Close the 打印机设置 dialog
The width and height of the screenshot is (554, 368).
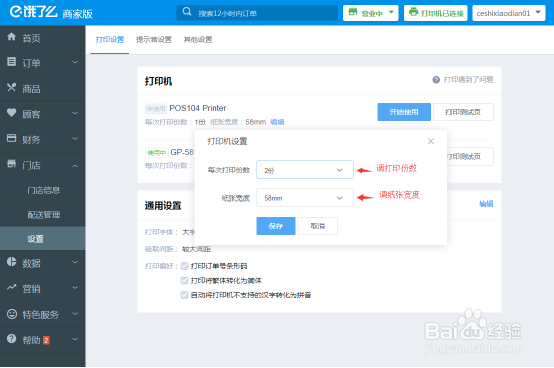tap(431, 141)
